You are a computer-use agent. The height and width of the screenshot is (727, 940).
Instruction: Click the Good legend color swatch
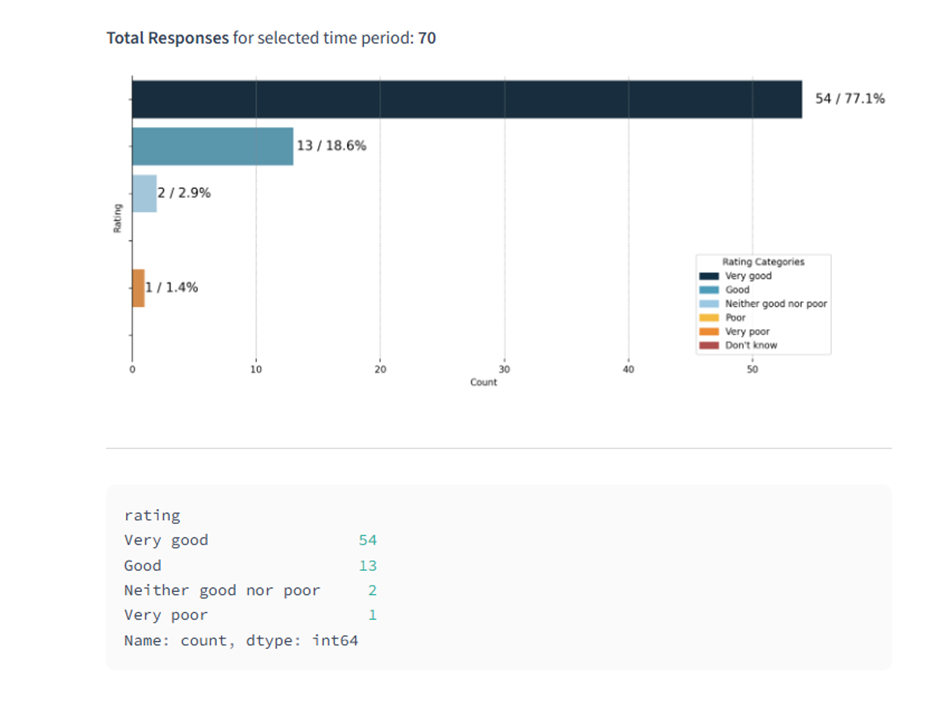point(708,290)
